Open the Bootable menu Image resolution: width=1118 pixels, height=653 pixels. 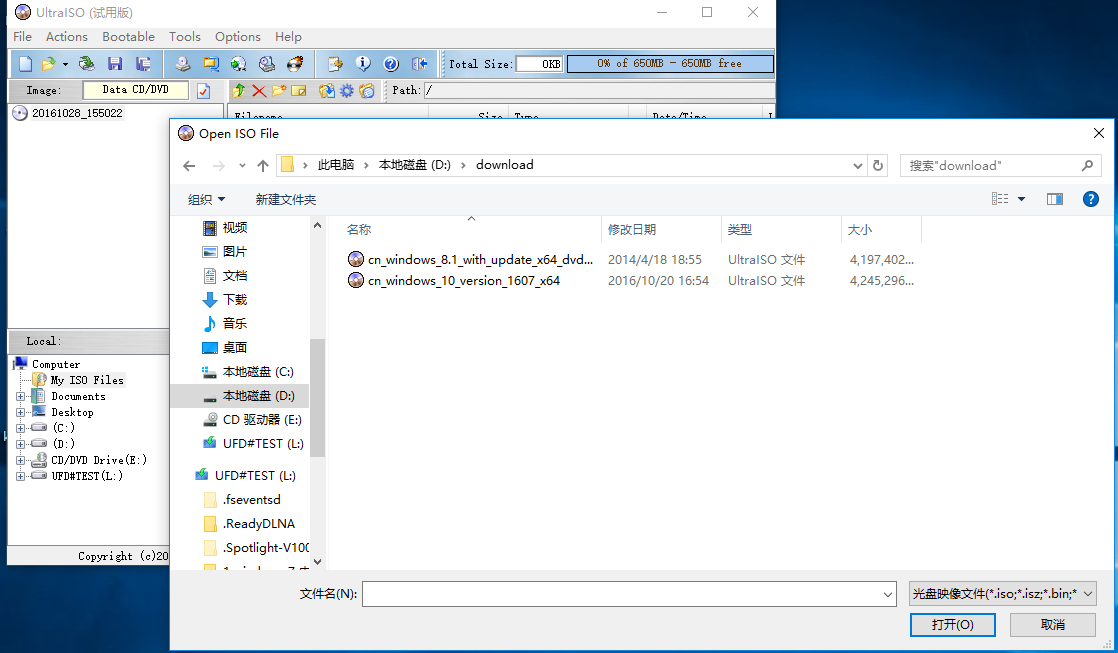tap(128, 36)
